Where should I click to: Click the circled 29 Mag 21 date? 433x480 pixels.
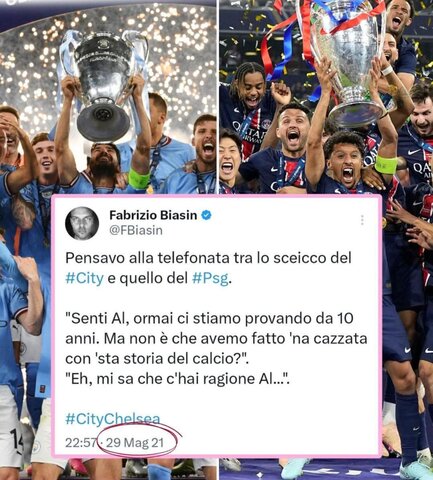(135, 443)
